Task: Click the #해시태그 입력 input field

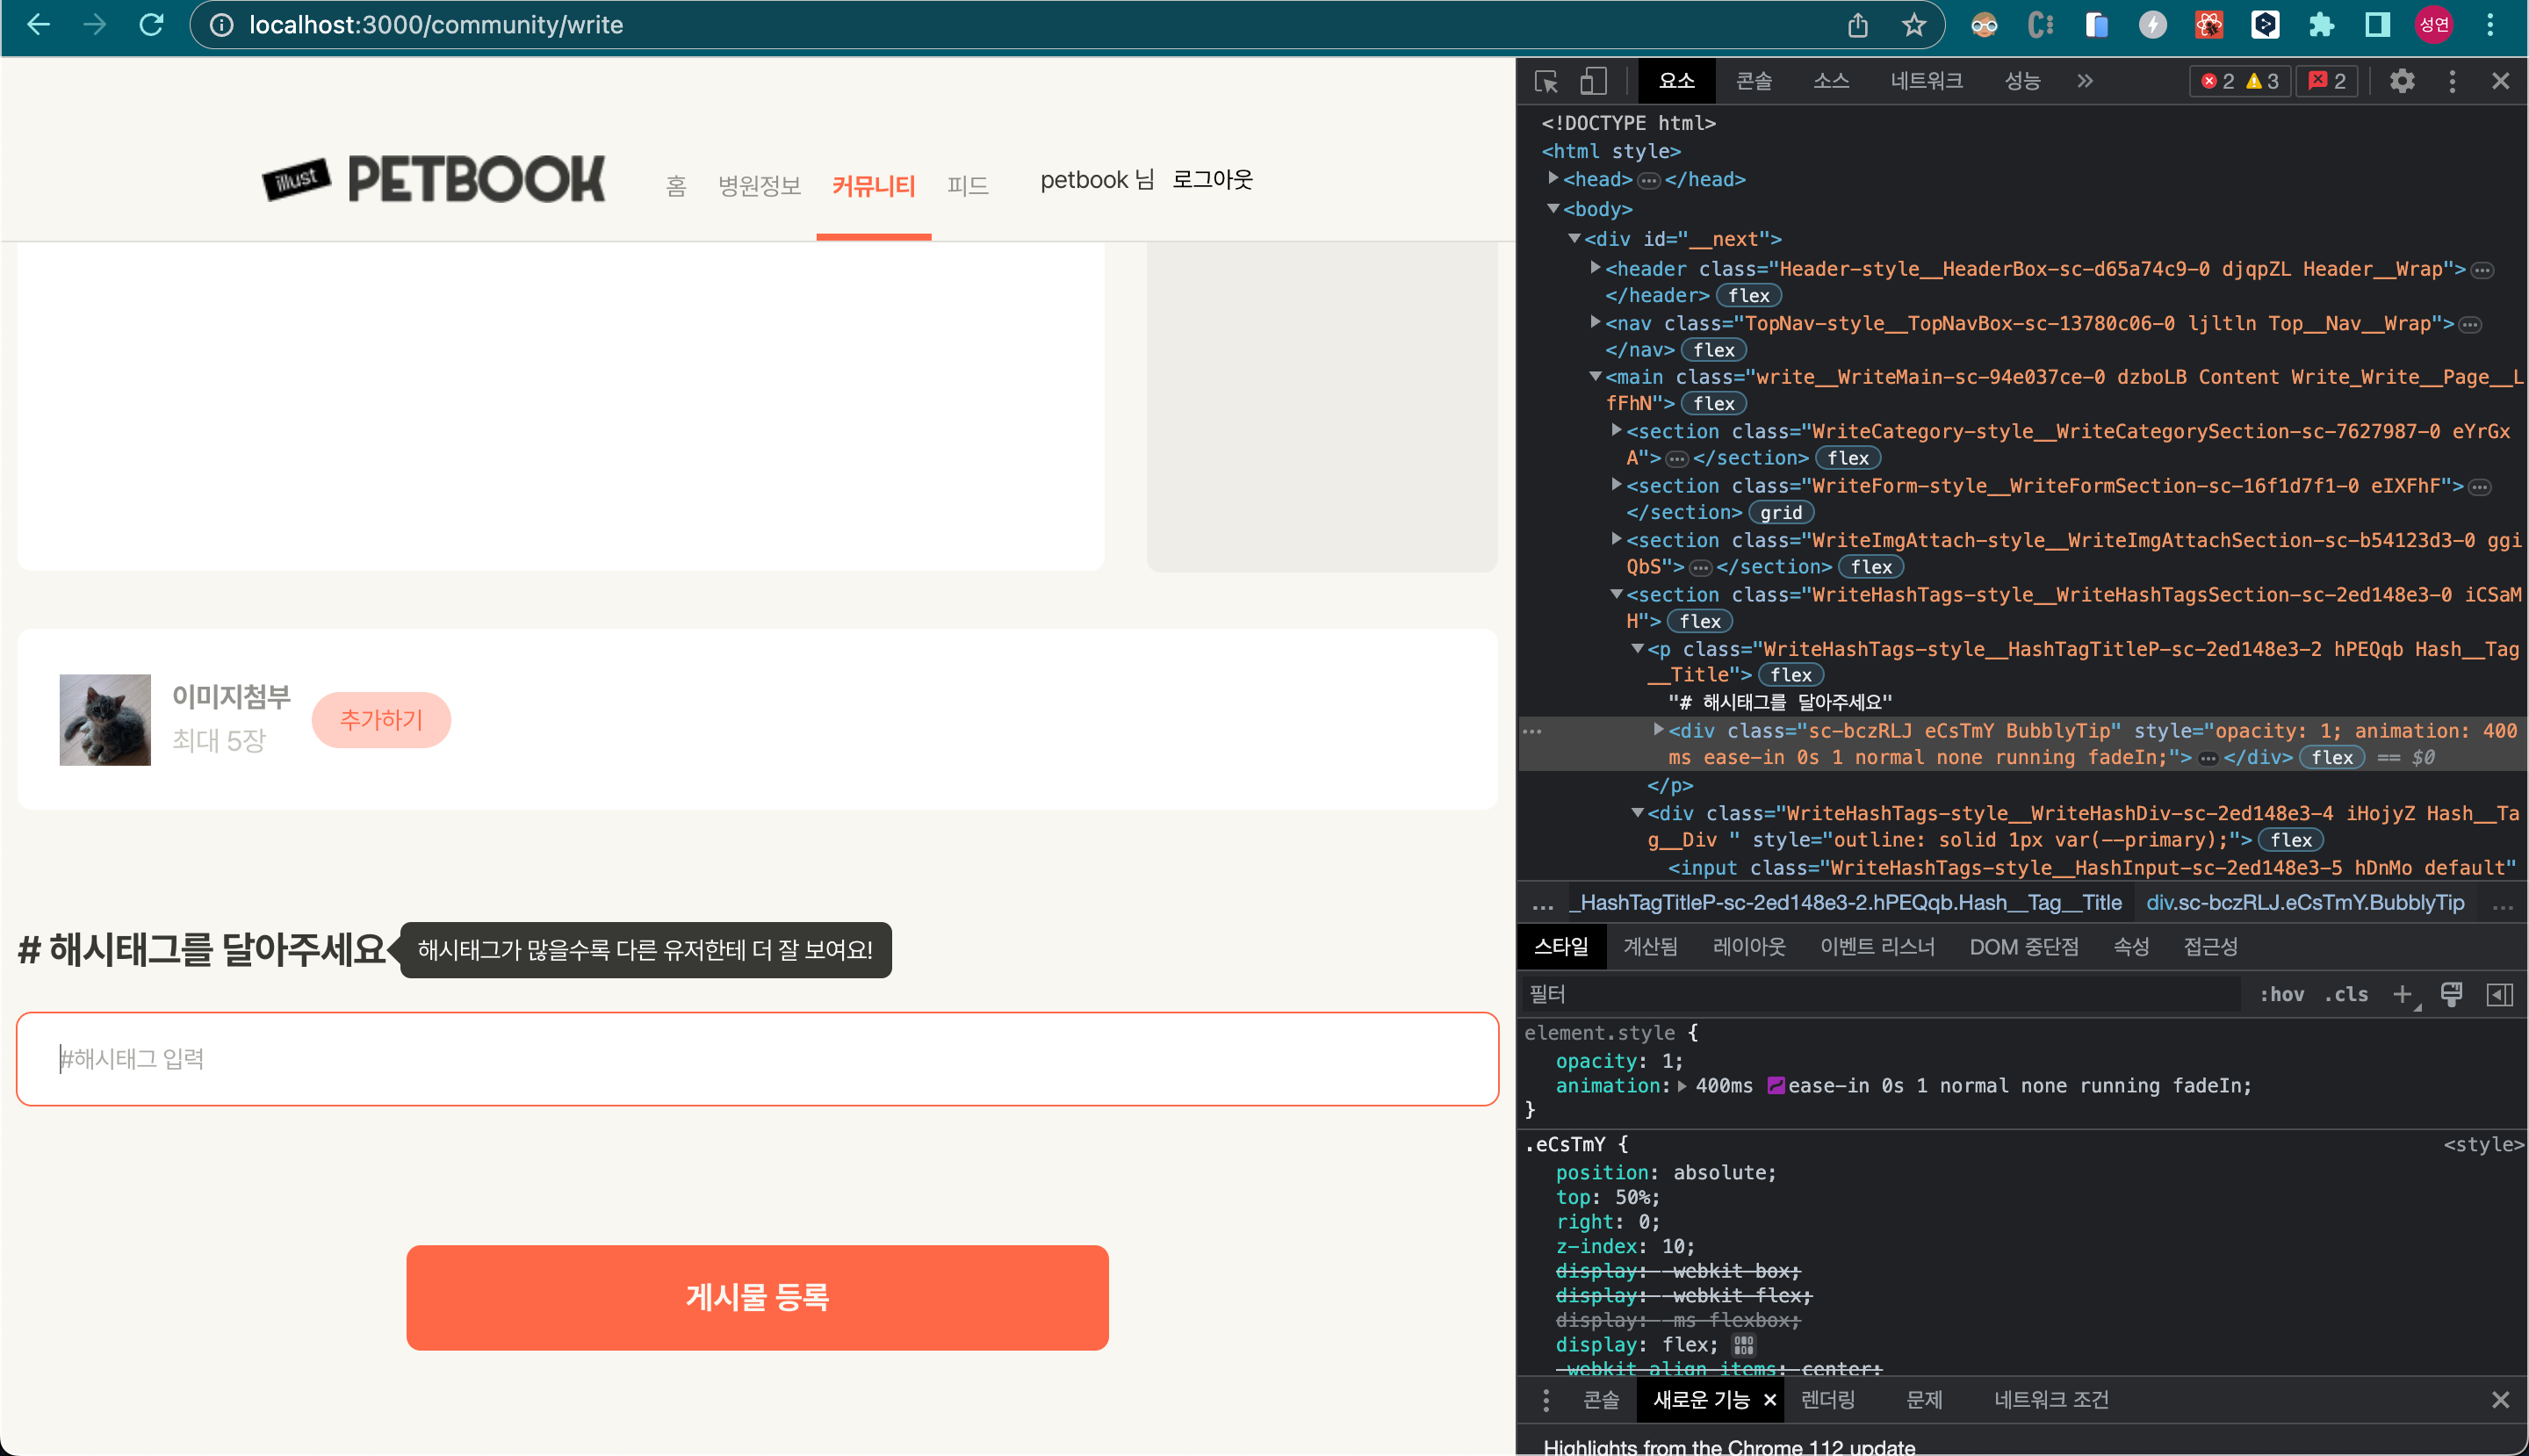Action: [x=757, y=1058]
